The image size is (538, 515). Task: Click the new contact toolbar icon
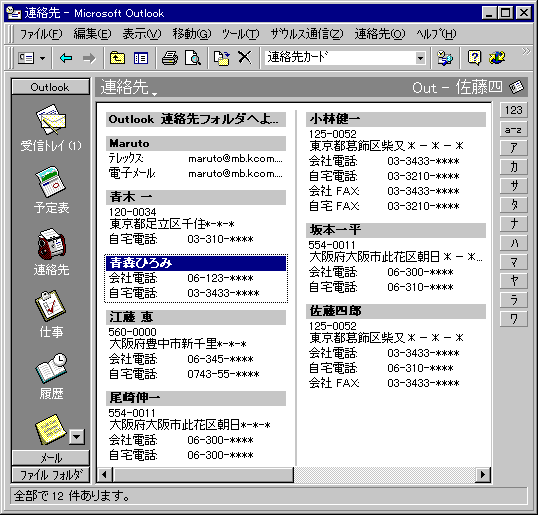pyautogui.click(x=26, y=58)
